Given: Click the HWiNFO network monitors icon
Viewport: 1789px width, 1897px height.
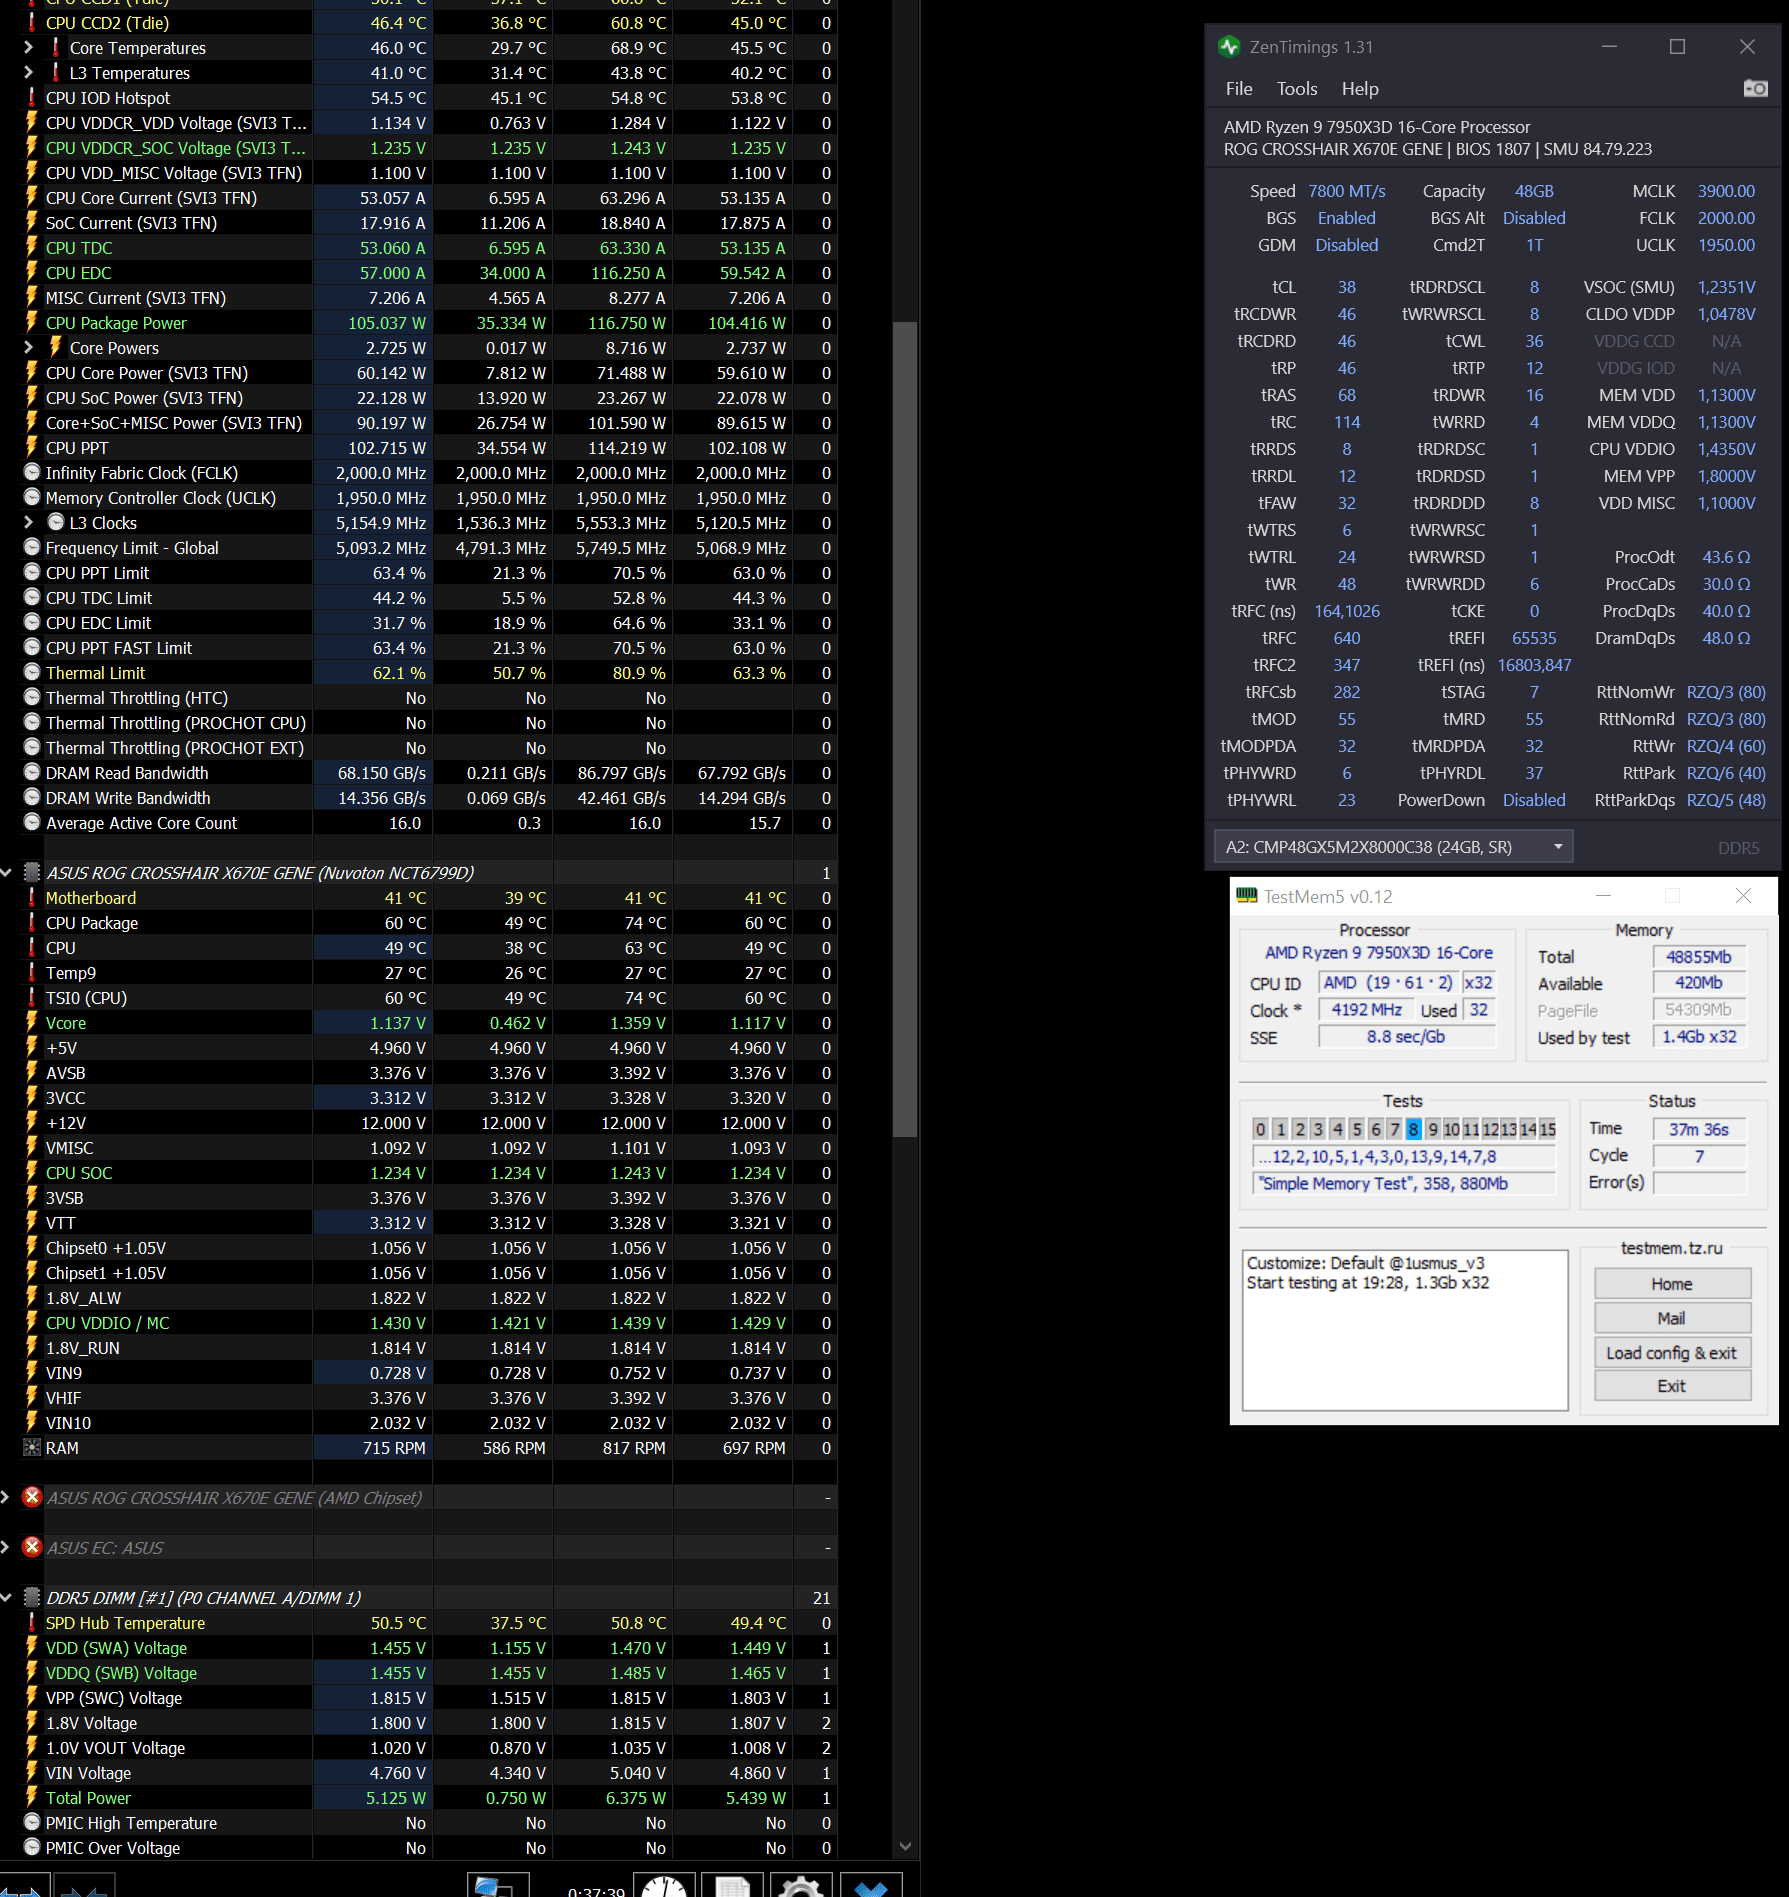Looking at the screenshot, I should tap(497, 1885).
